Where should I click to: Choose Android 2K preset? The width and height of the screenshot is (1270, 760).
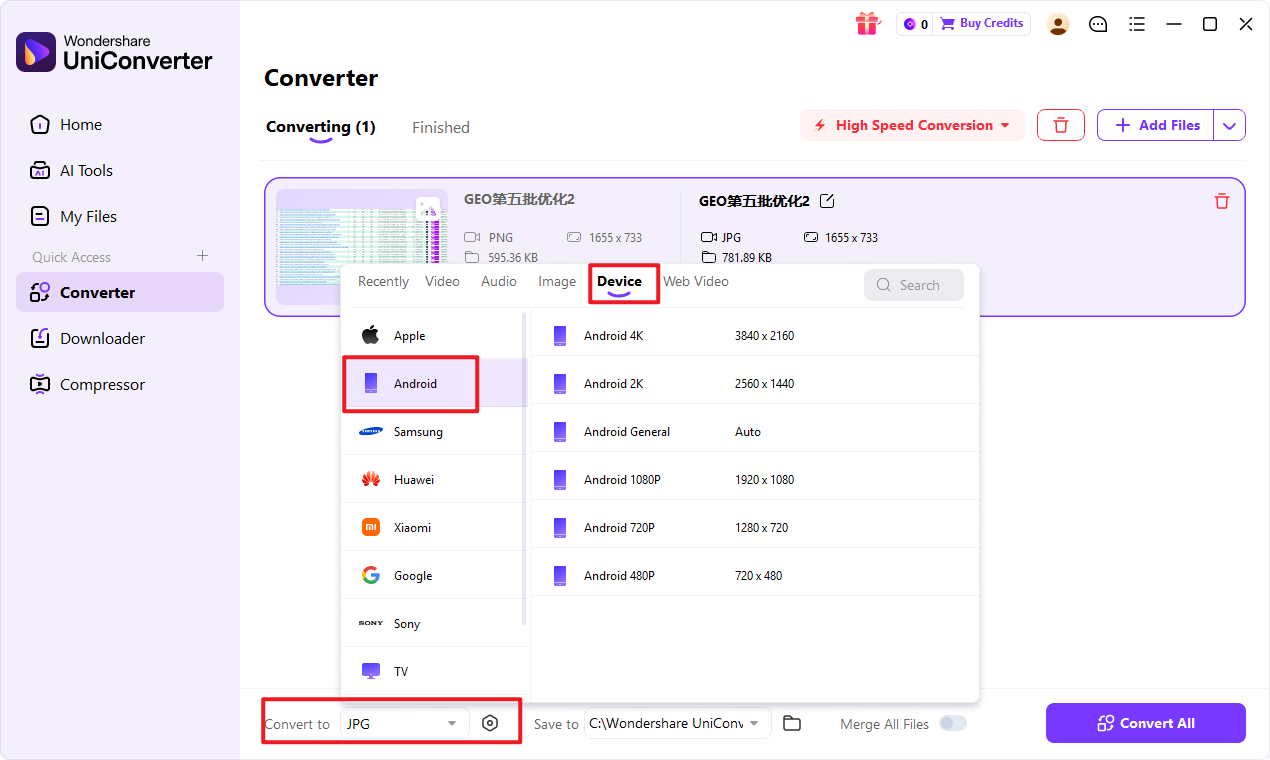click(x=755, y=384)
